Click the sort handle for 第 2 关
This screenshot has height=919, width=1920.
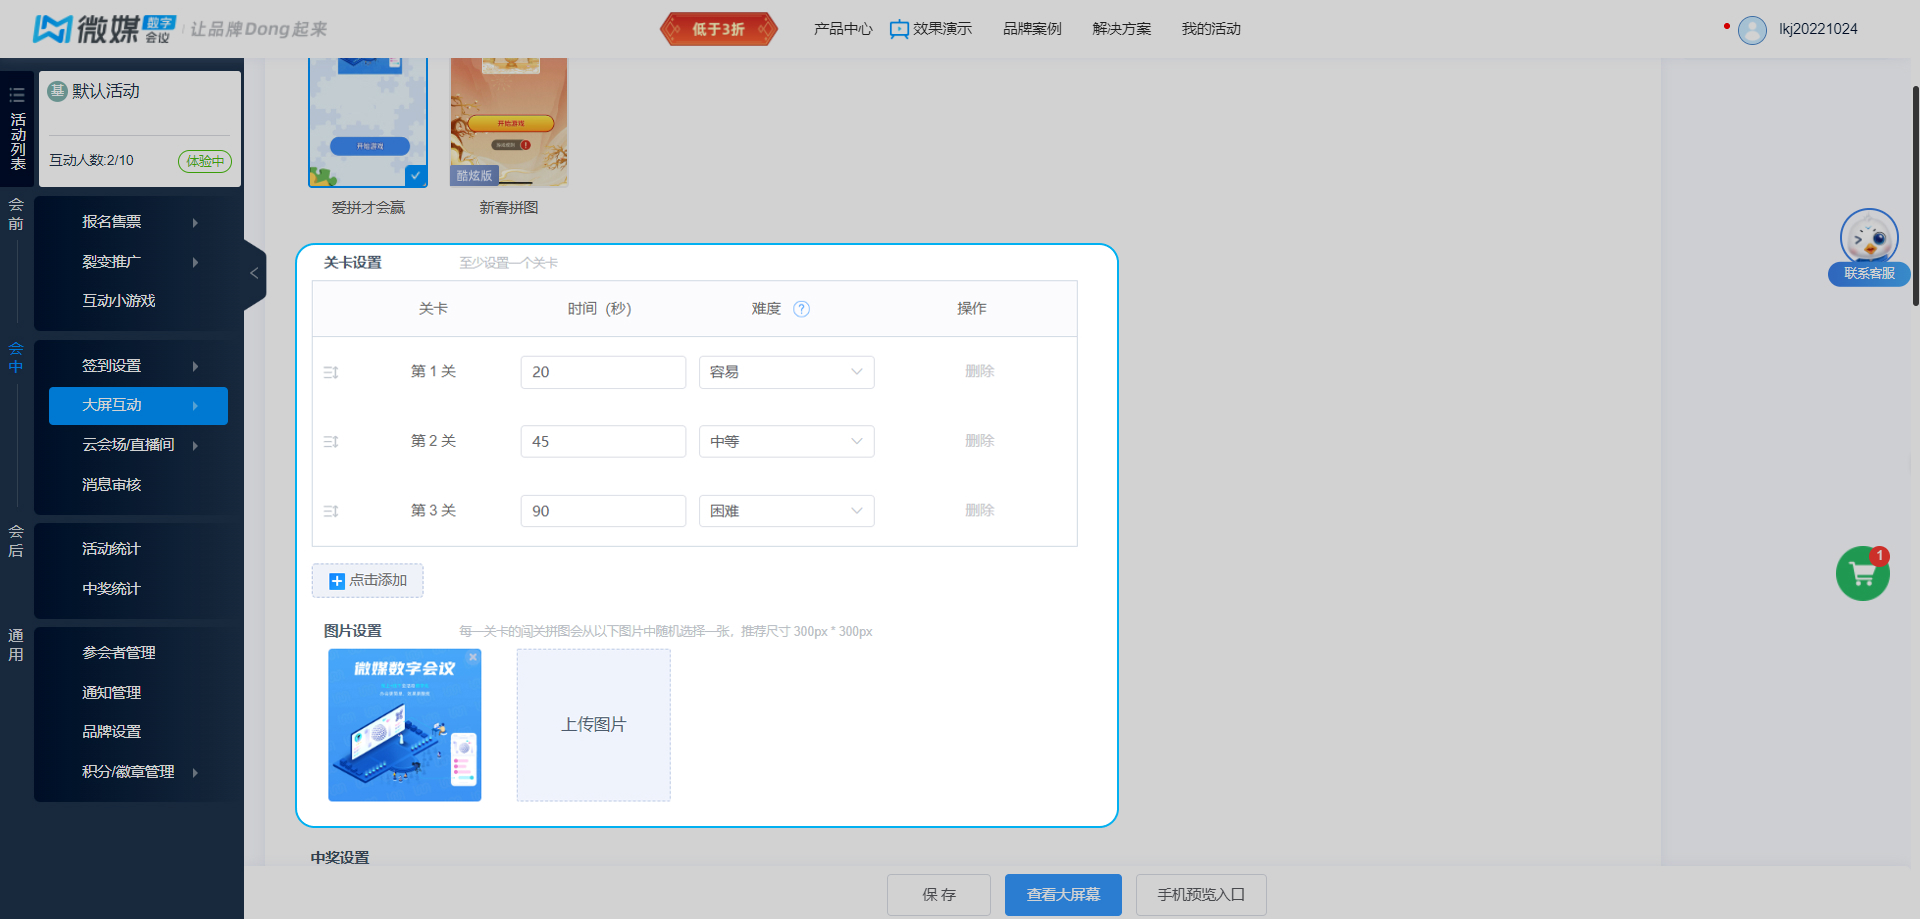pos(331,441)
